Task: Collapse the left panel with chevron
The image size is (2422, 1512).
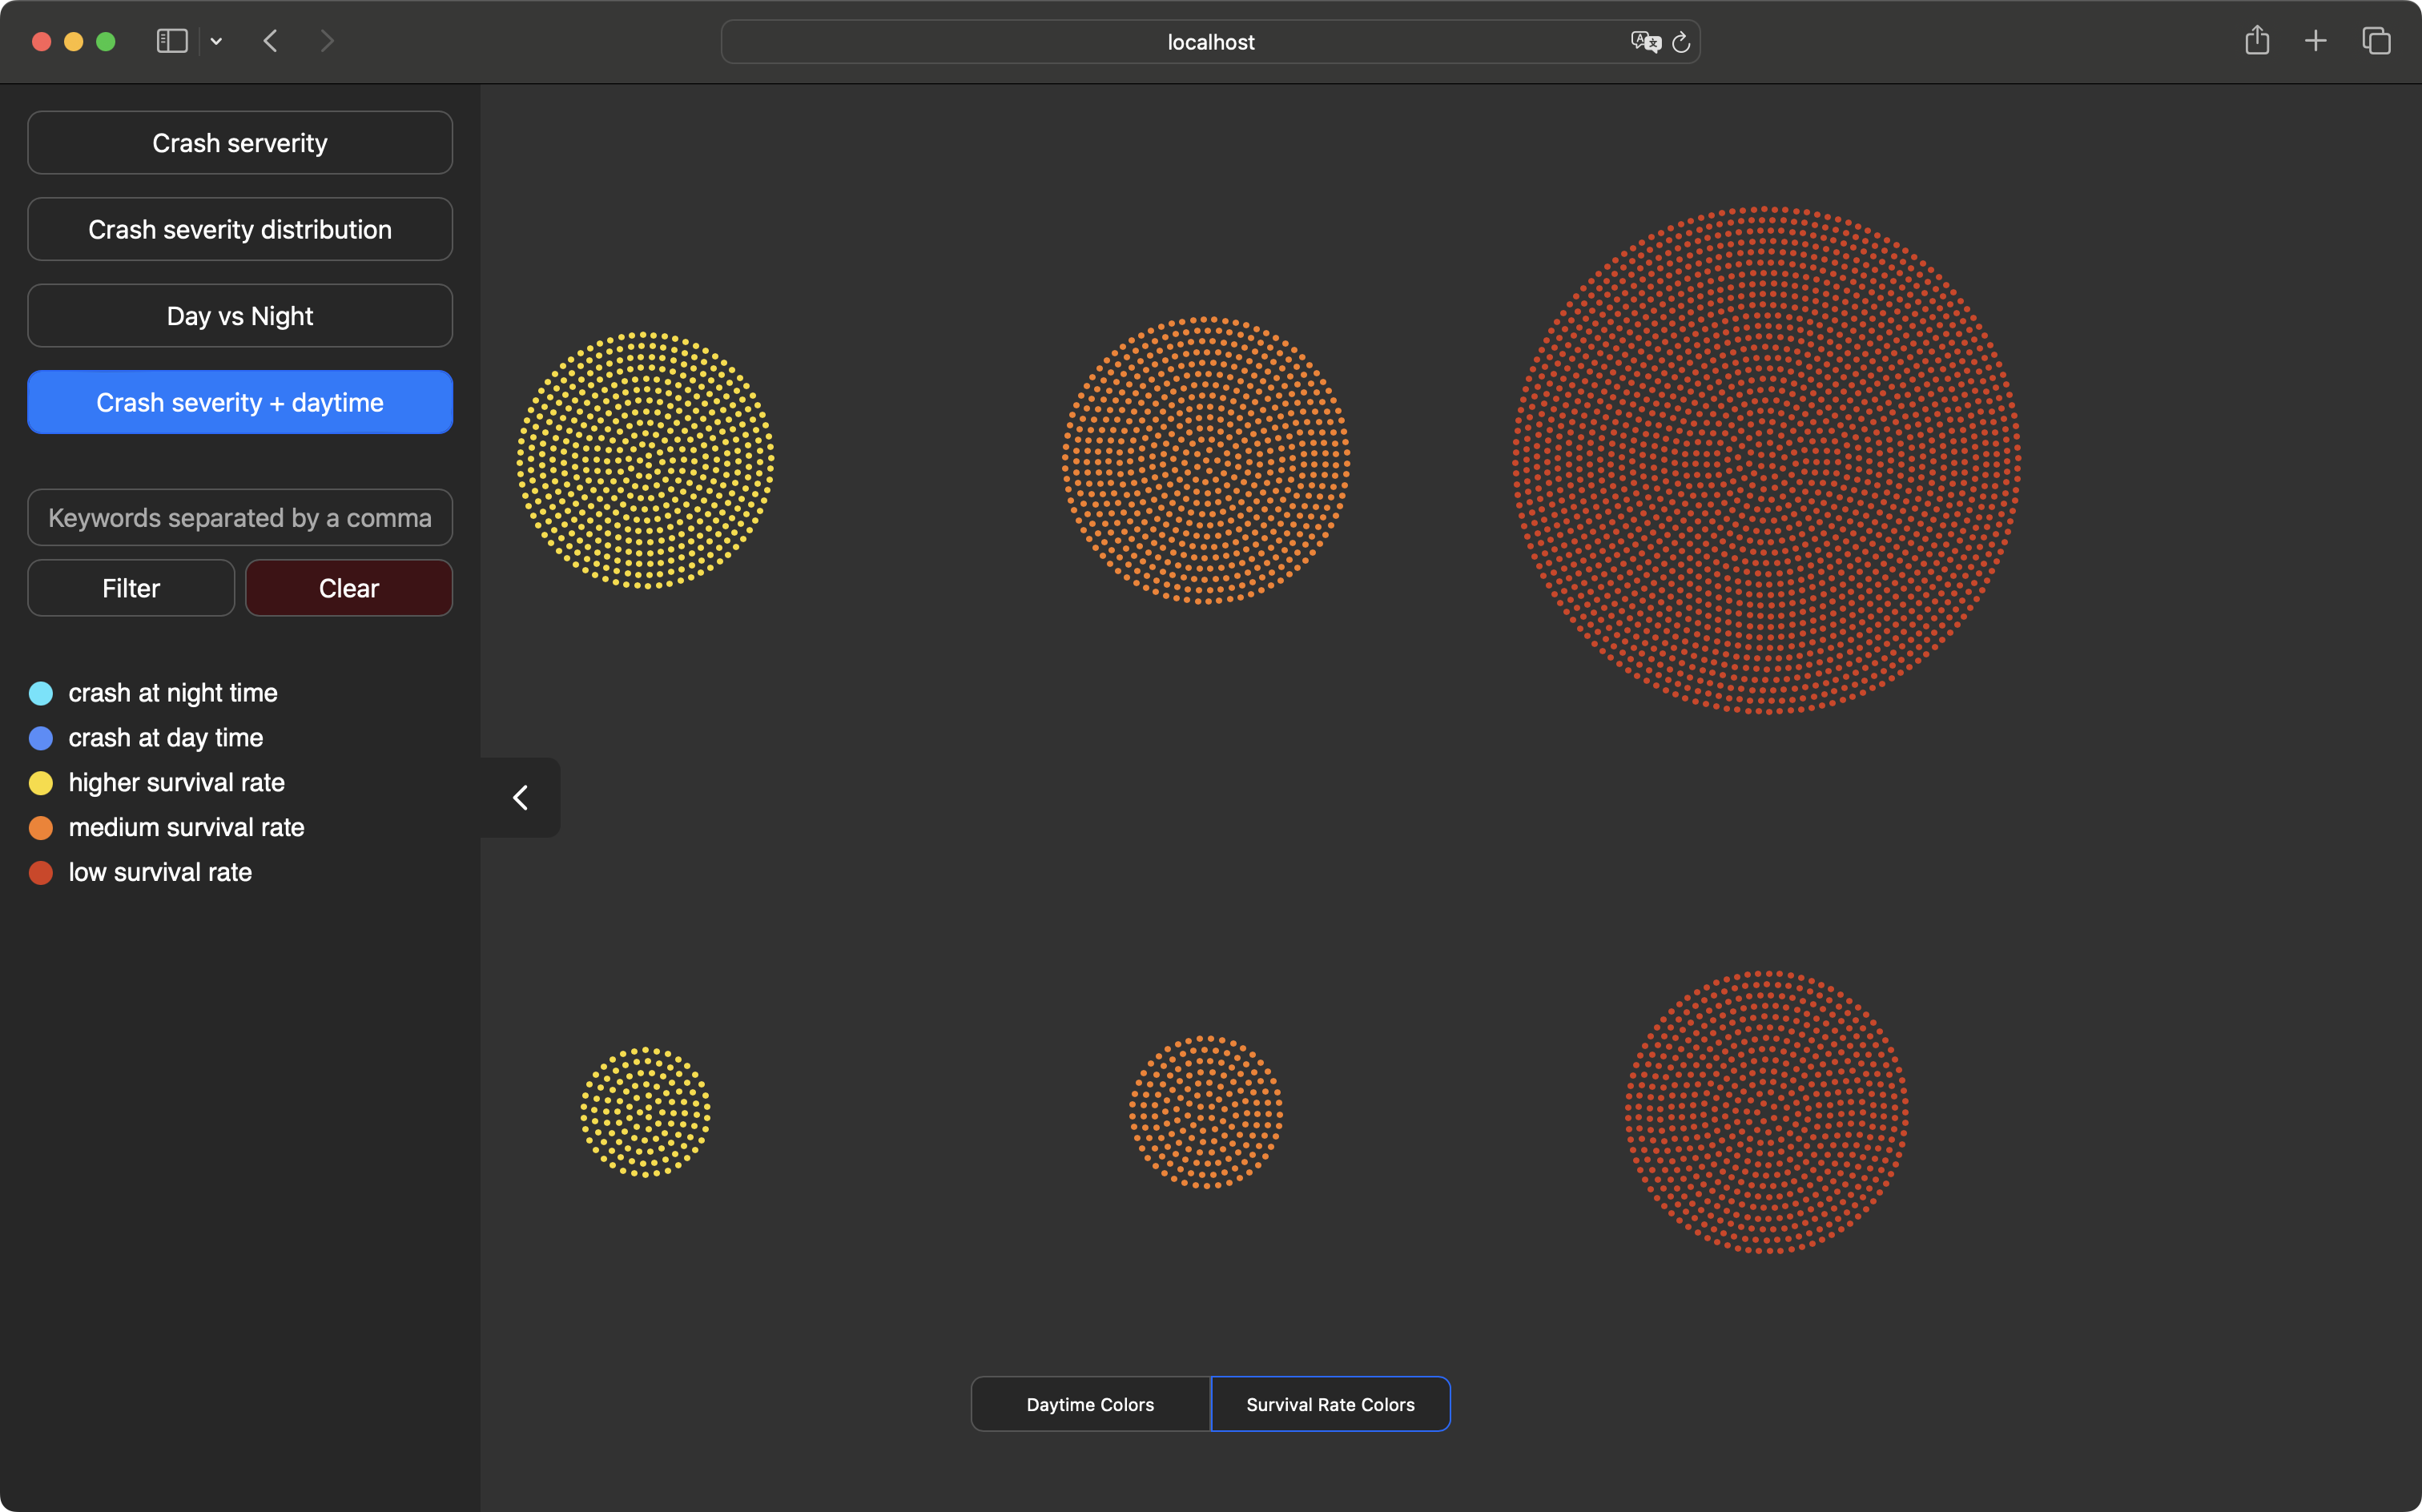Action: 520,797
